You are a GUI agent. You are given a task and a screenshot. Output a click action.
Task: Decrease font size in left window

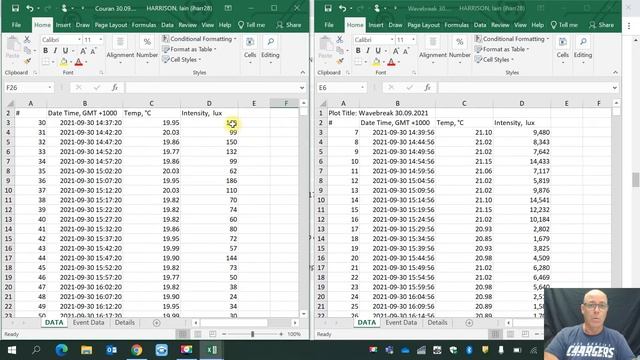pyautogui.click(x=93, y=51)
